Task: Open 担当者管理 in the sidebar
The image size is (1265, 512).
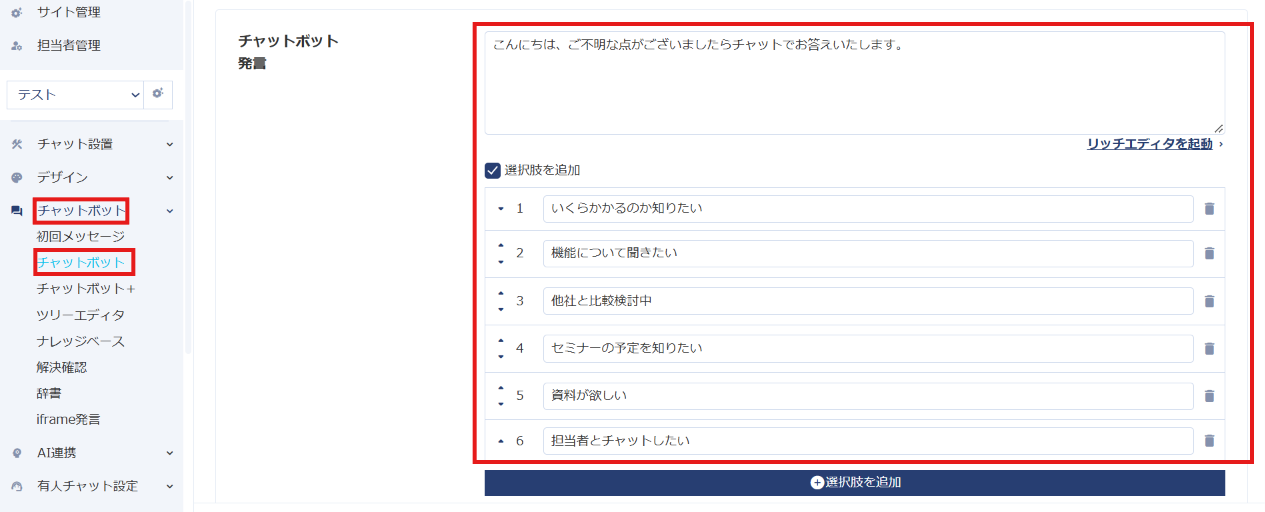Action: (x=69, y=46)
